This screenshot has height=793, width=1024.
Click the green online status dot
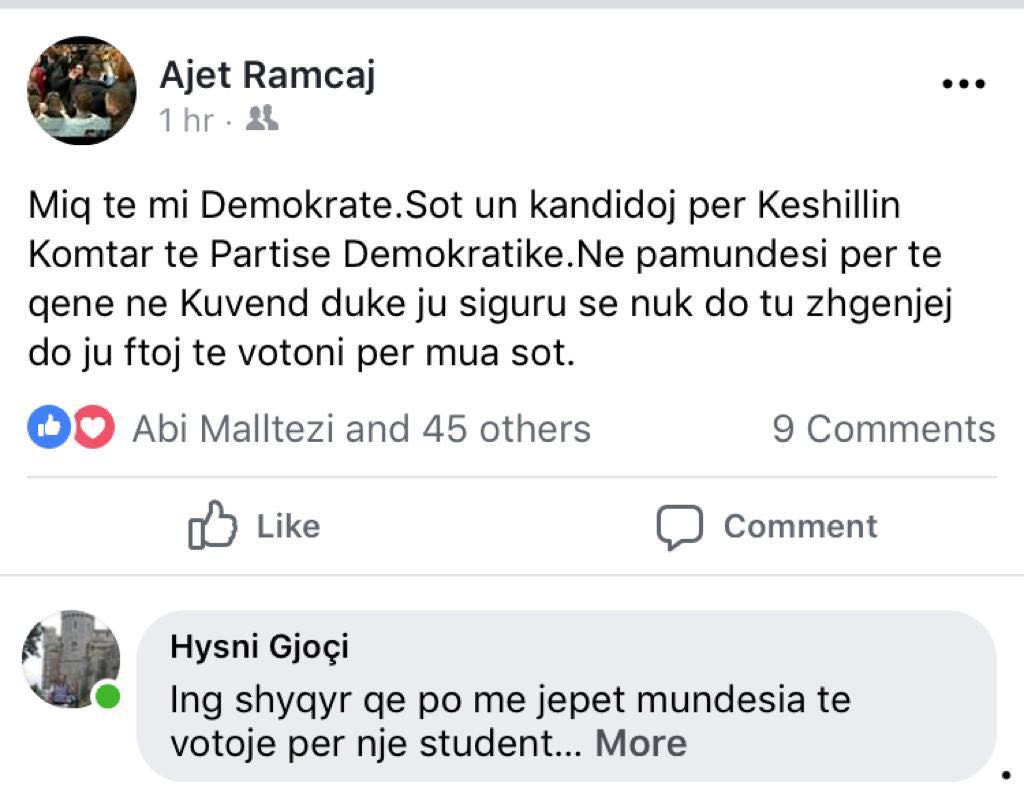click(x=107, y=696)
